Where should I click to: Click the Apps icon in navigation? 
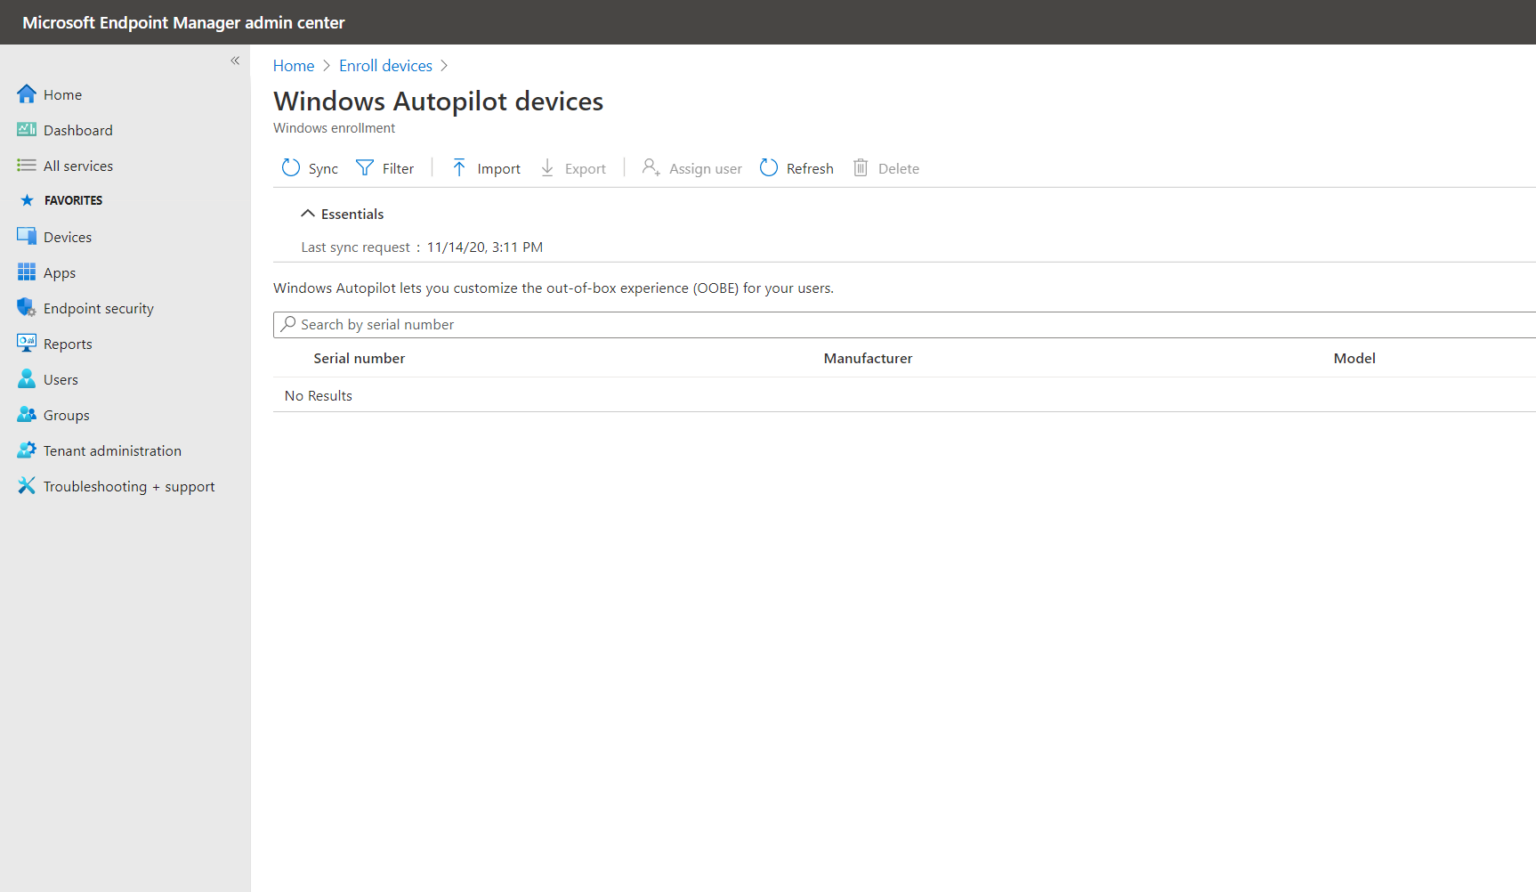[x=26, y=272]
